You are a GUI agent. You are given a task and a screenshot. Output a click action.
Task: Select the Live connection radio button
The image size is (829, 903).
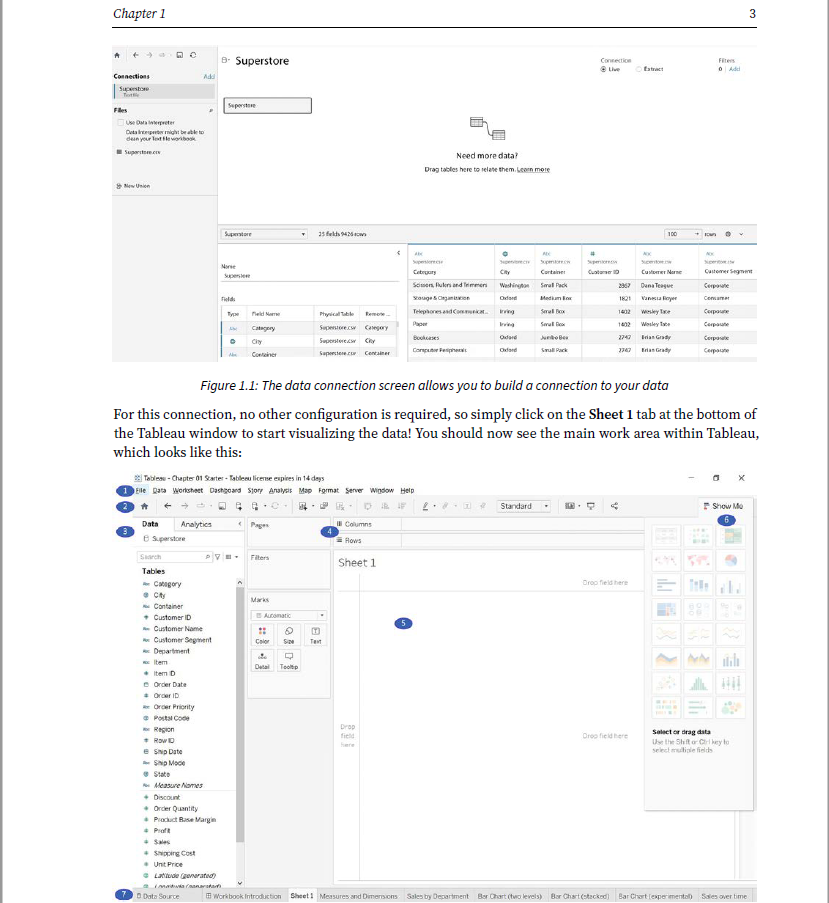point(603,69)
